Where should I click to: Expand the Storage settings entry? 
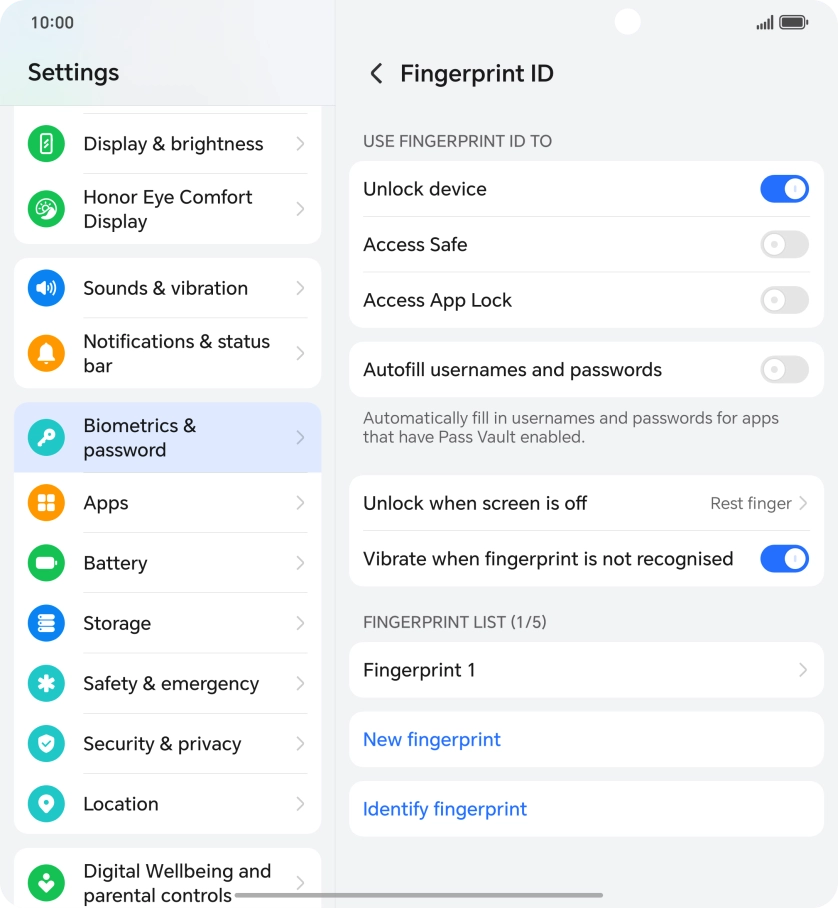click(167, 623)
